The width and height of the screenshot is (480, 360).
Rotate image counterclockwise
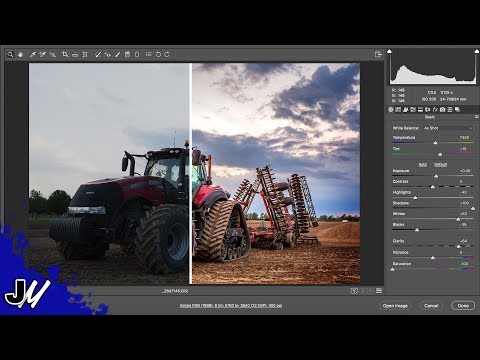pyautogui.click(x=158, y=54)
